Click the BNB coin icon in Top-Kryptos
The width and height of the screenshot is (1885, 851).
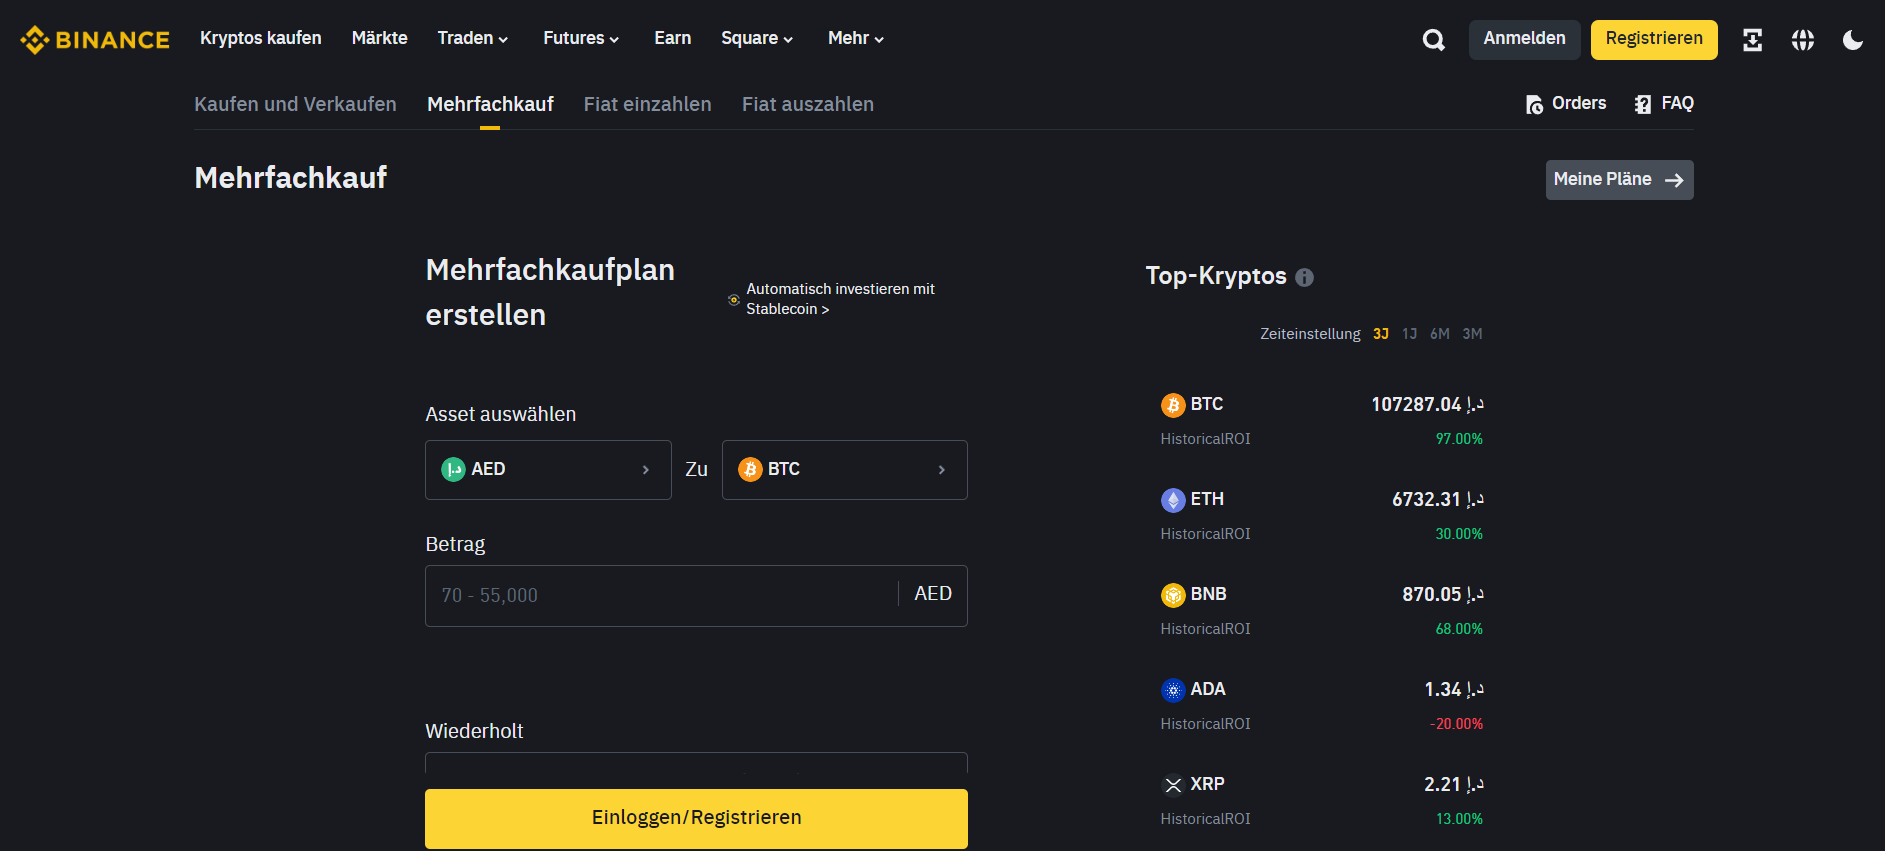[x=1173, y=595]
